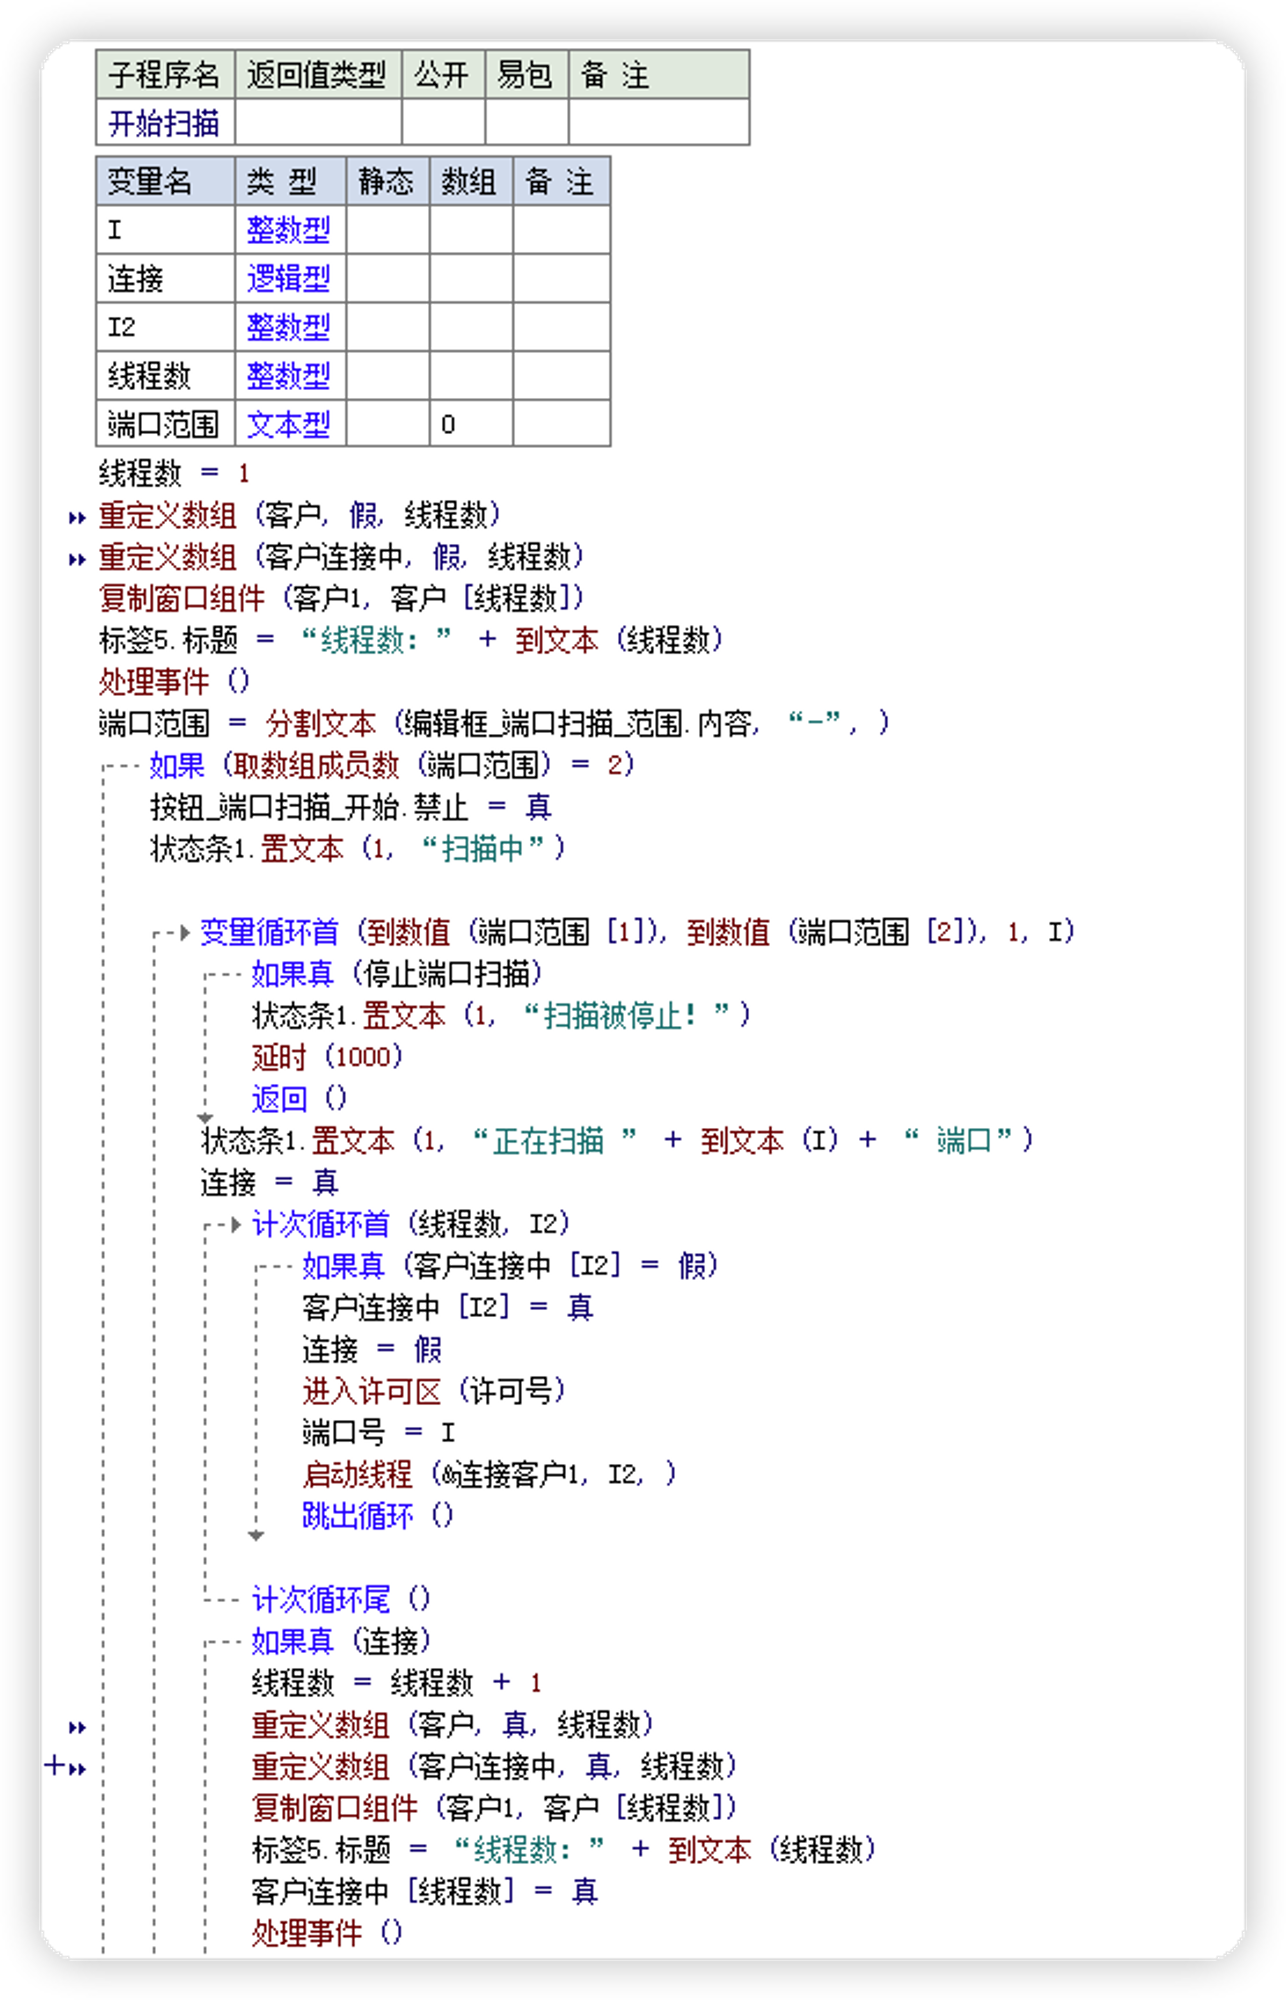1286x2000 pixels.
Task: Click the line 端口号 = I
Action: tap(379, 1432)
